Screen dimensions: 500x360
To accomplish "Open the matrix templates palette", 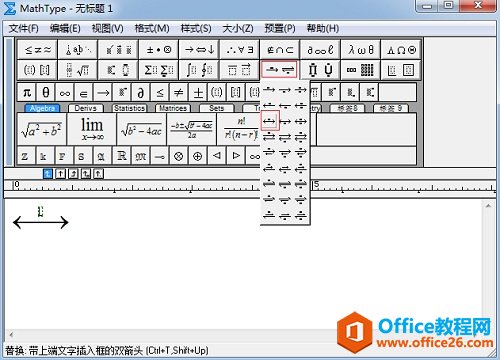I will coord(360,70).
